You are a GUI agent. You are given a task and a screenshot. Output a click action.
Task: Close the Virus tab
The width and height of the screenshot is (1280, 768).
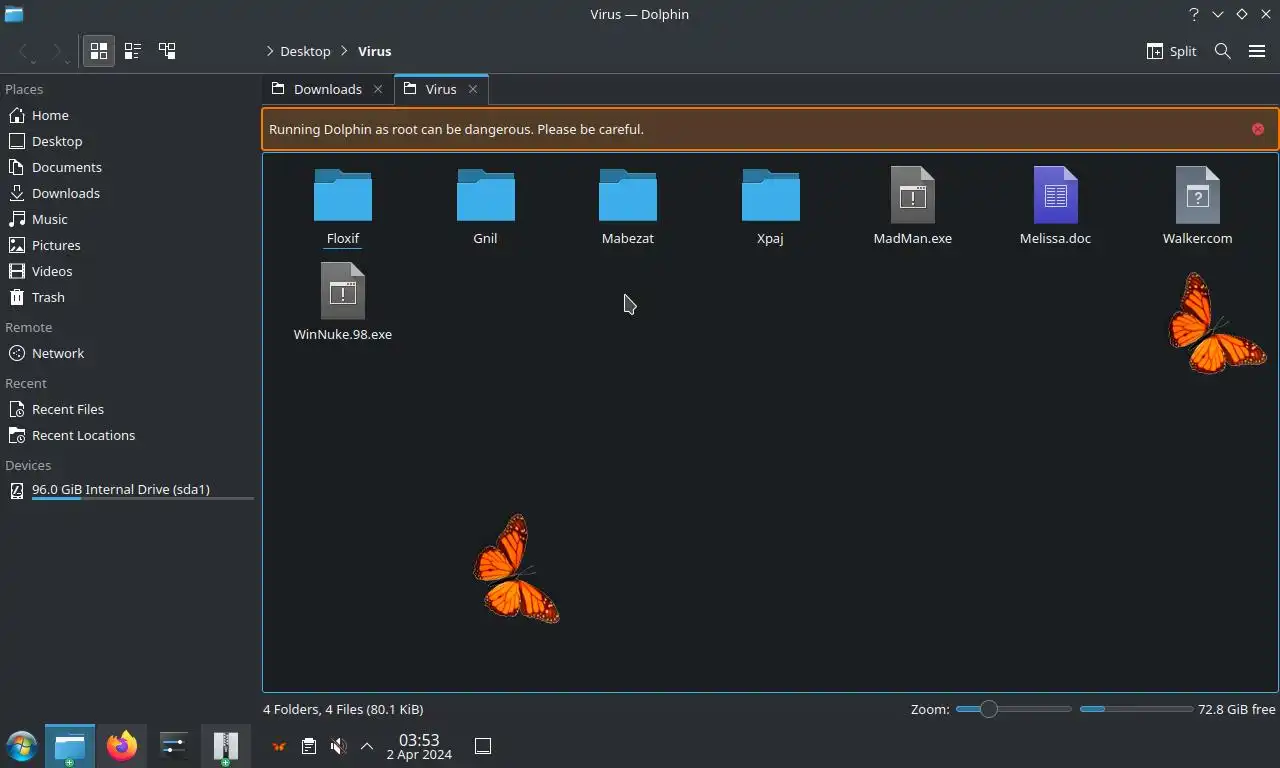click(x=473, y=89)
